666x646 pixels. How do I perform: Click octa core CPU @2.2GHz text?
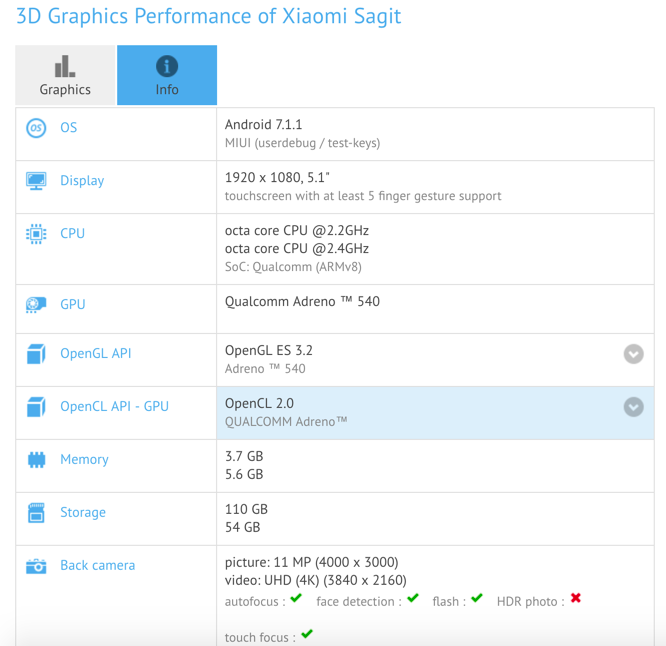[297, 231]
